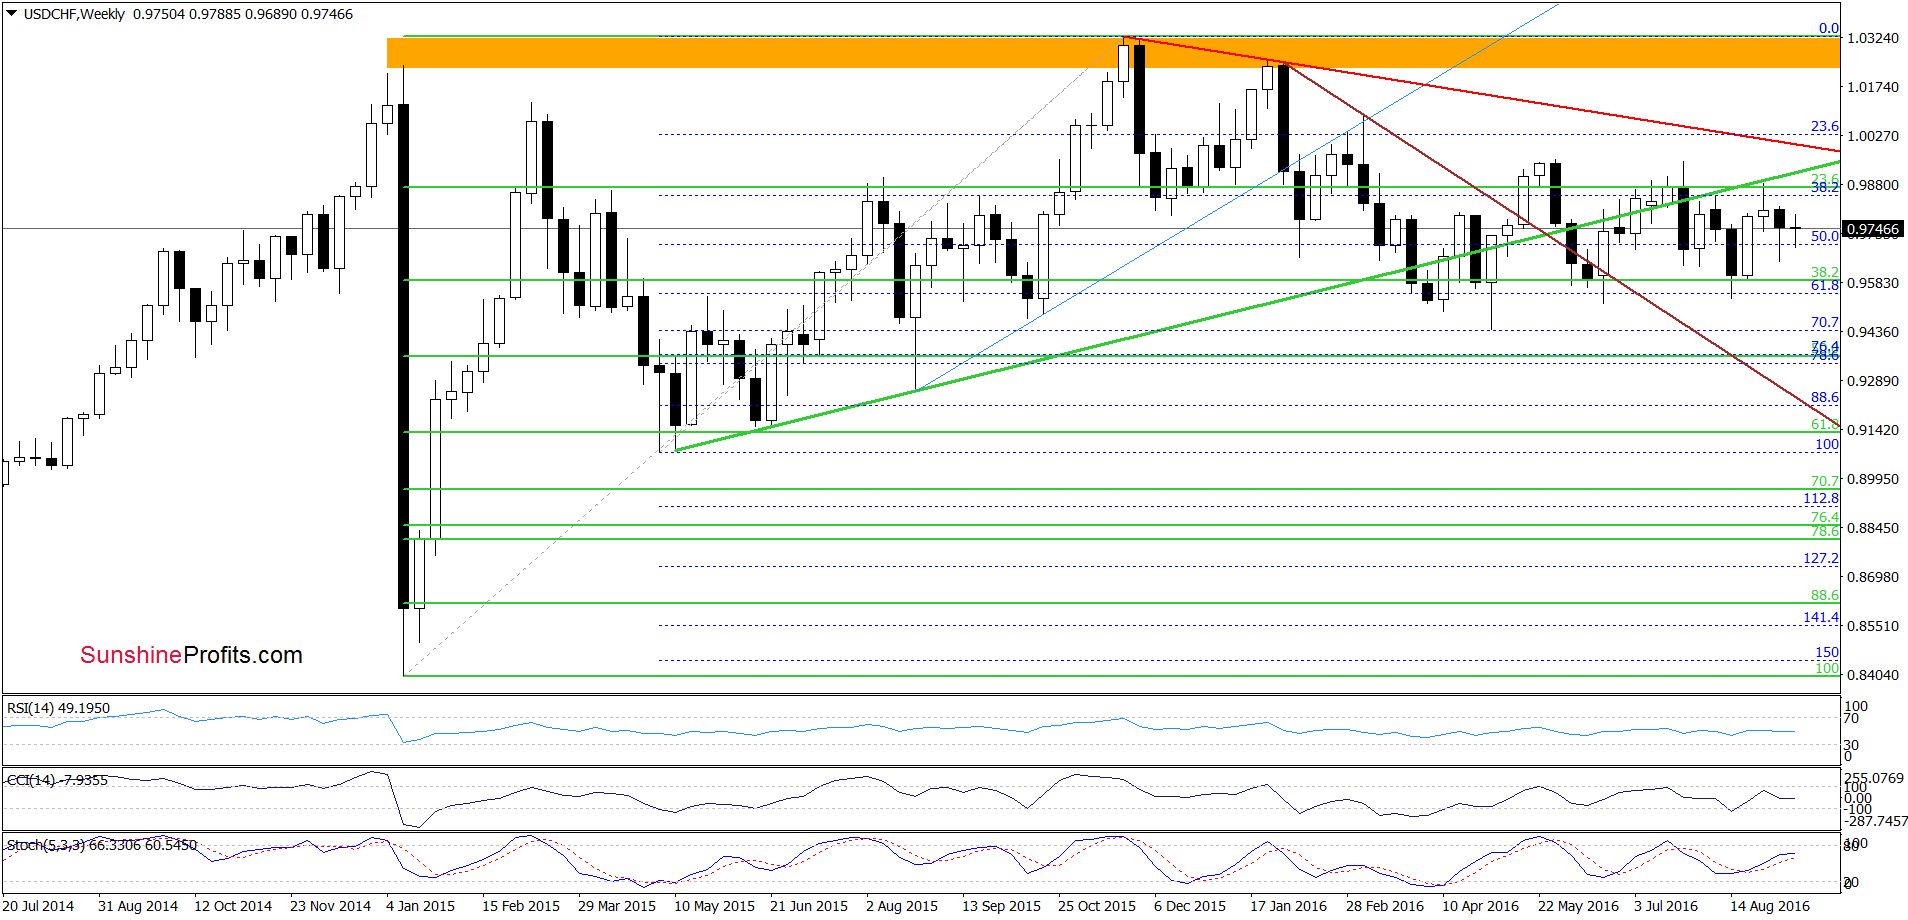This screenshot has width=1908, height=920.
Task: Click the 0.88450 price axis label
Action: [x=1872, y=528]
